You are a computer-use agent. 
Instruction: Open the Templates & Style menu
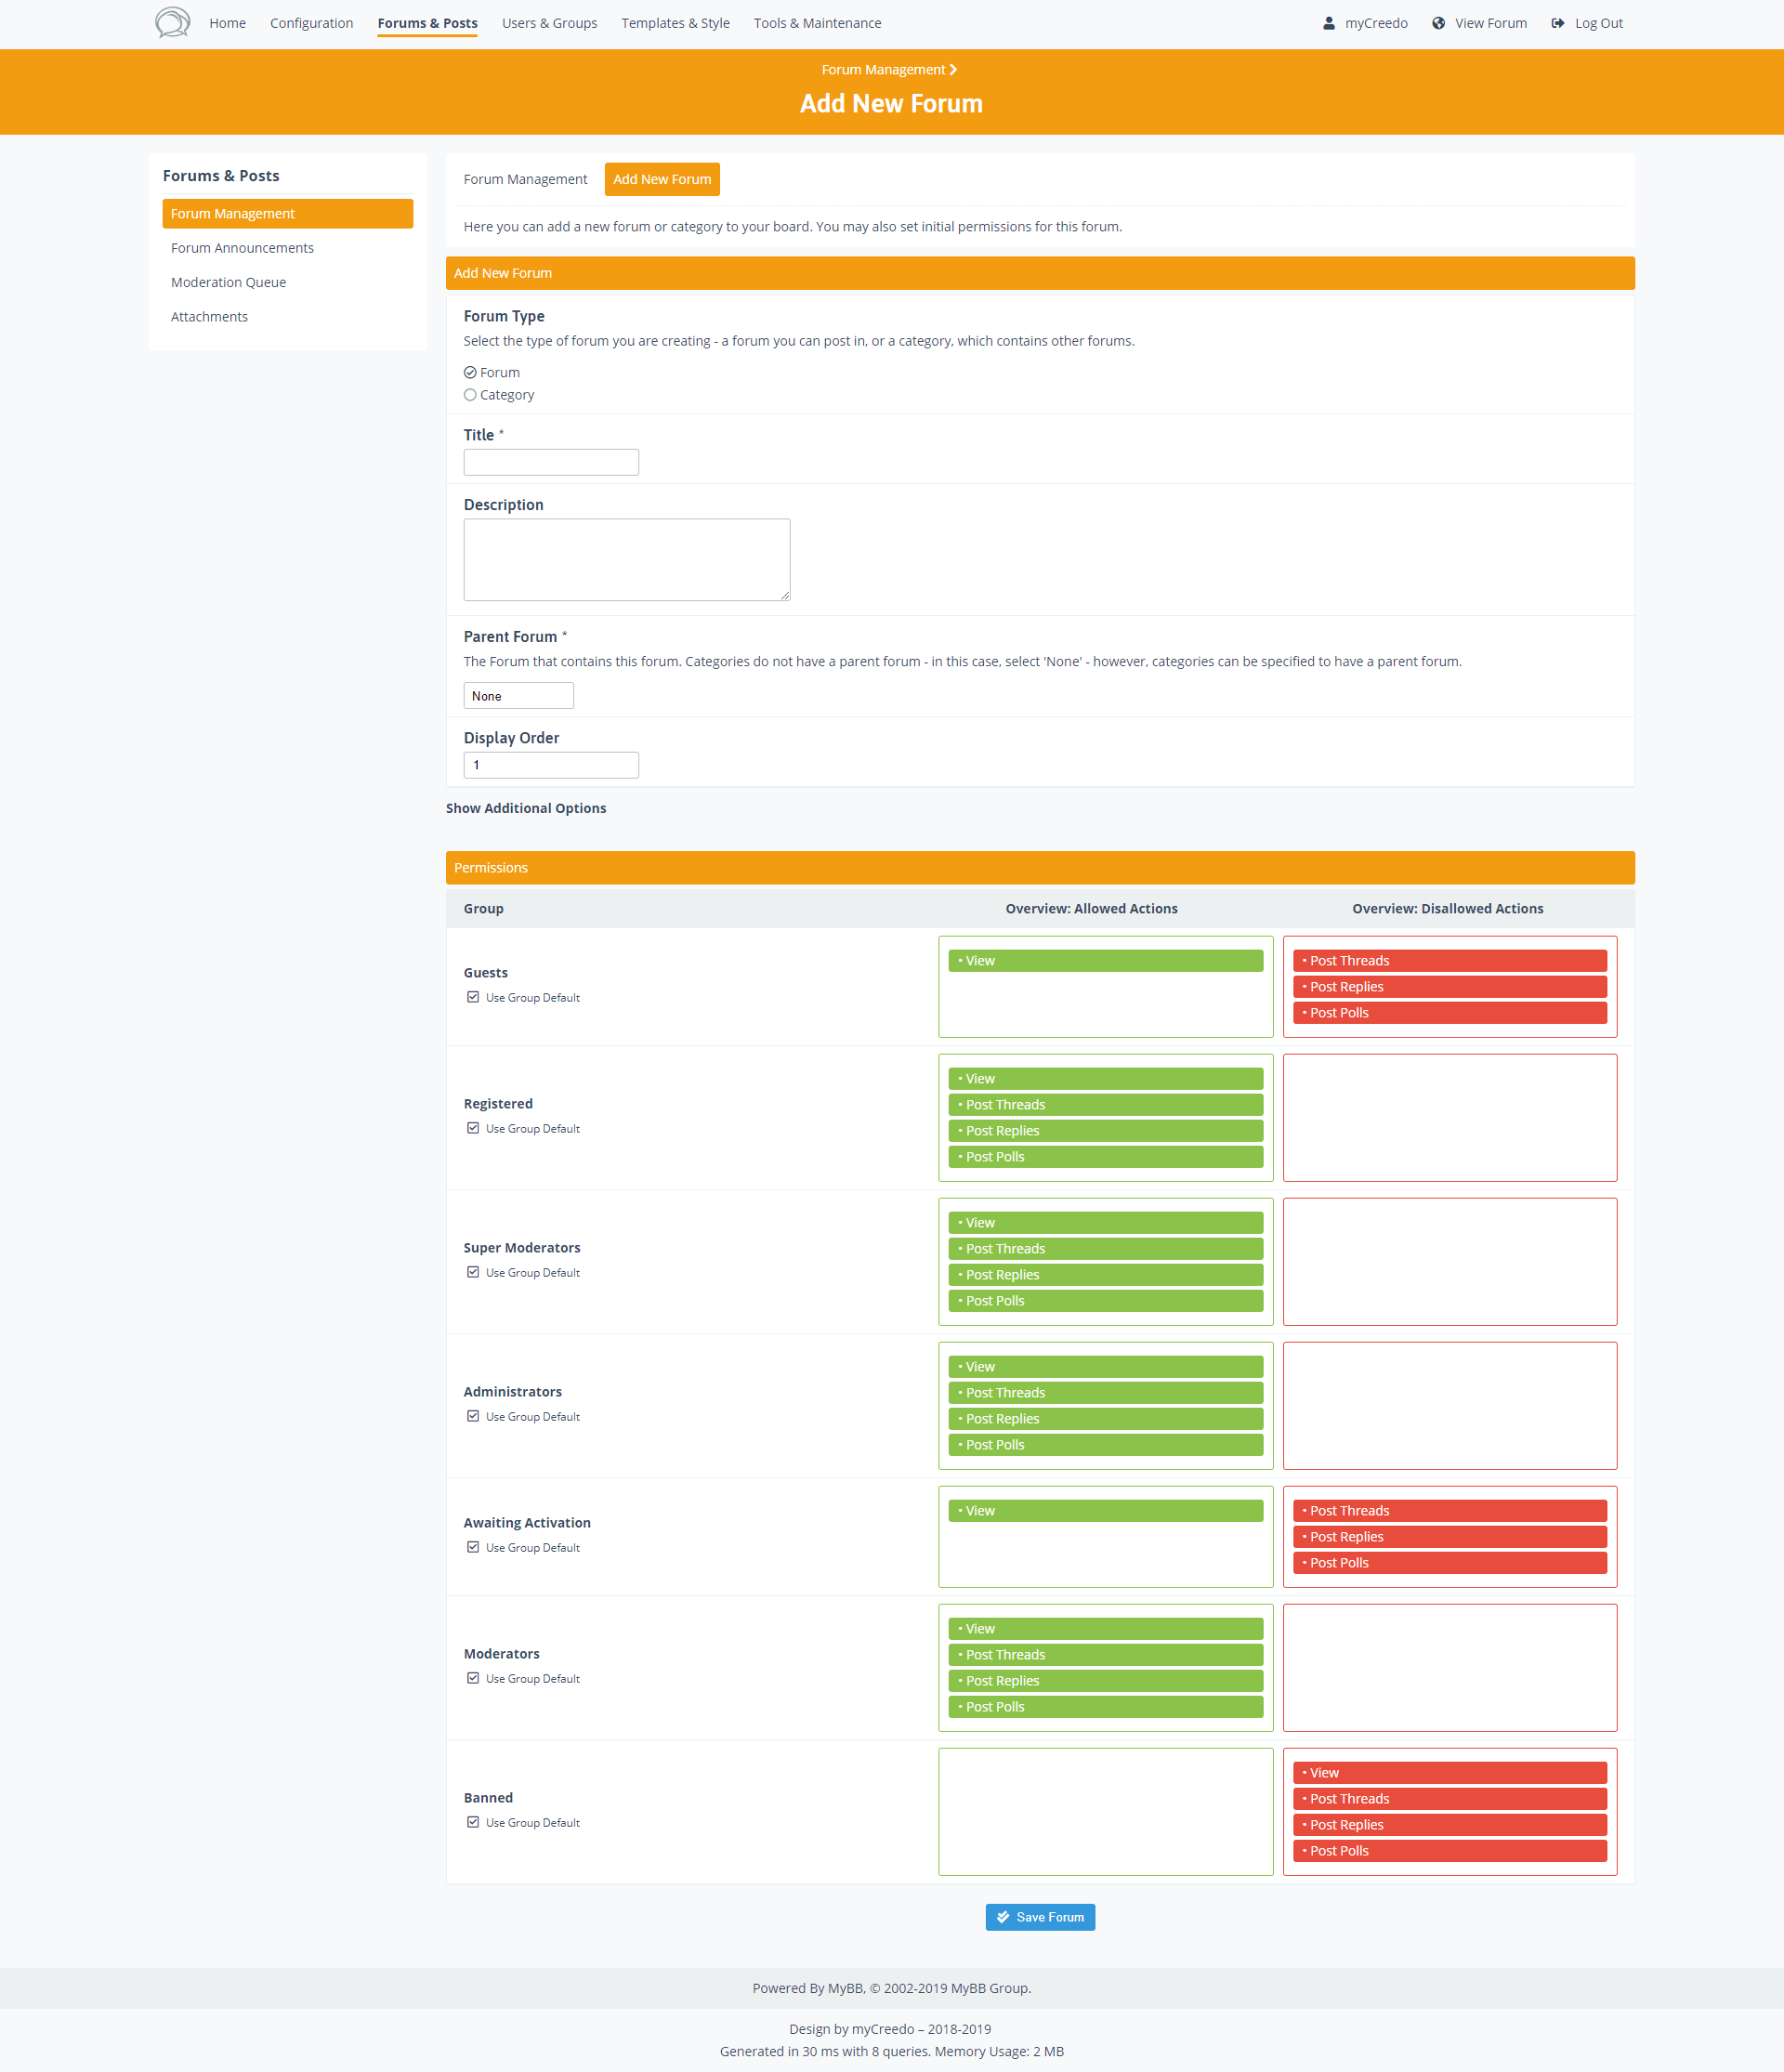675,23
